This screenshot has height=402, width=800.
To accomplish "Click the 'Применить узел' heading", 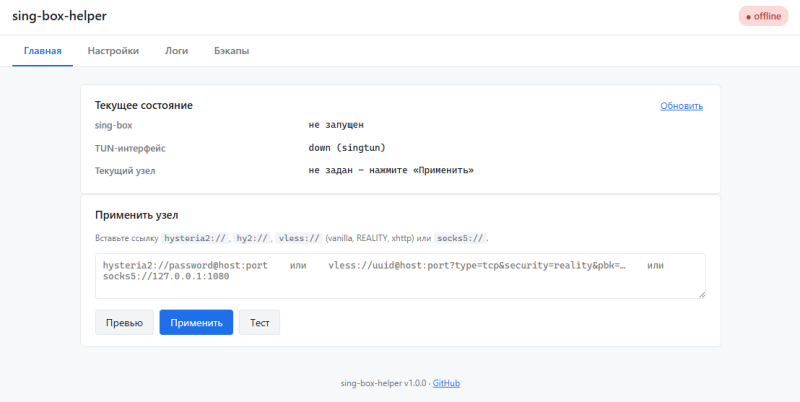I will tap(137, 215).
